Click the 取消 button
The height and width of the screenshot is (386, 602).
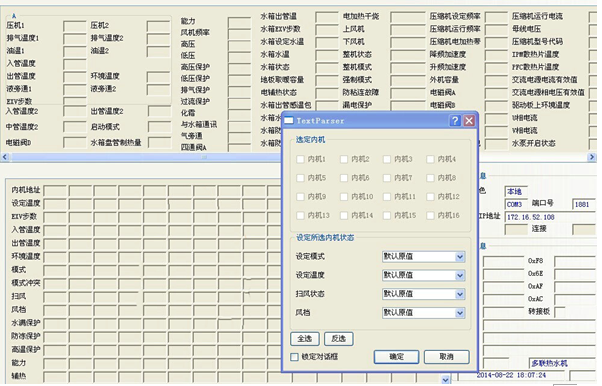447,357
